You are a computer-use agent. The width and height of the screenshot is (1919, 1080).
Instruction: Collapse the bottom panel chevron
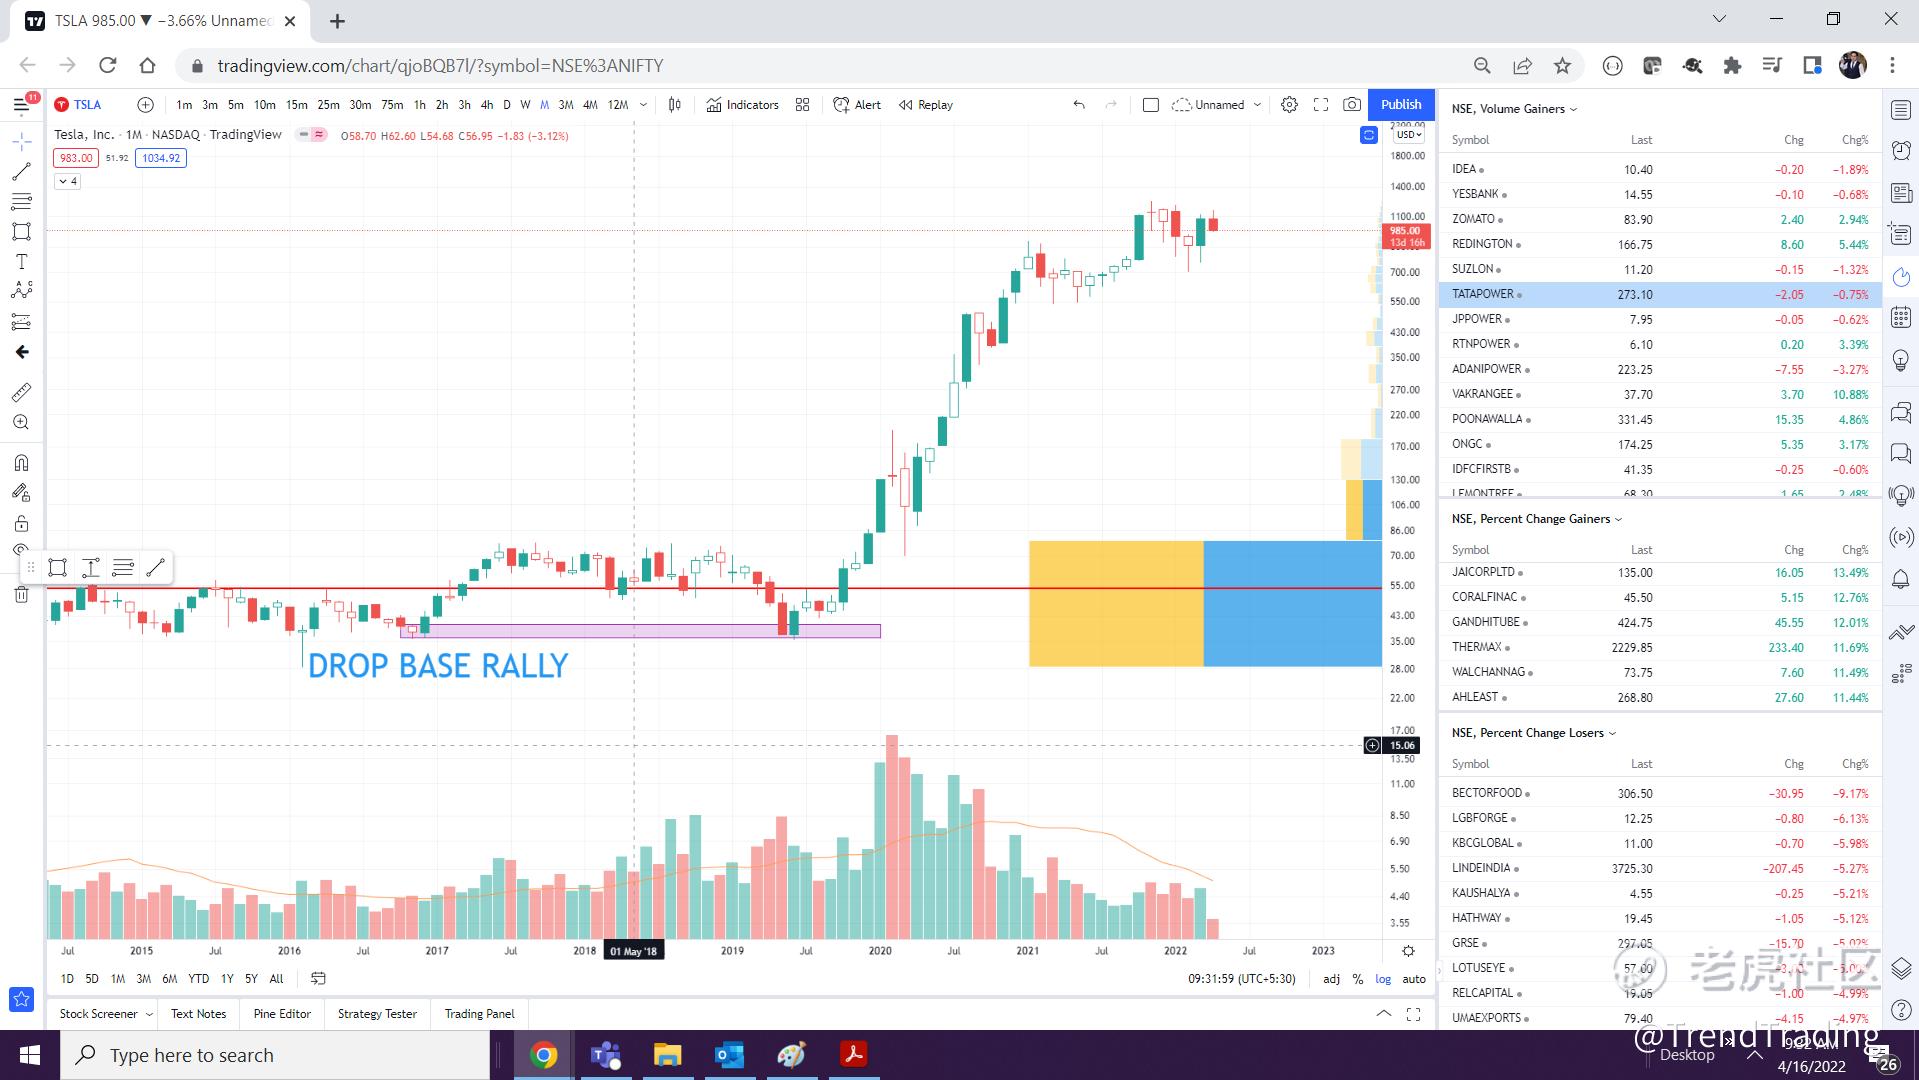click(1384, 1014)
